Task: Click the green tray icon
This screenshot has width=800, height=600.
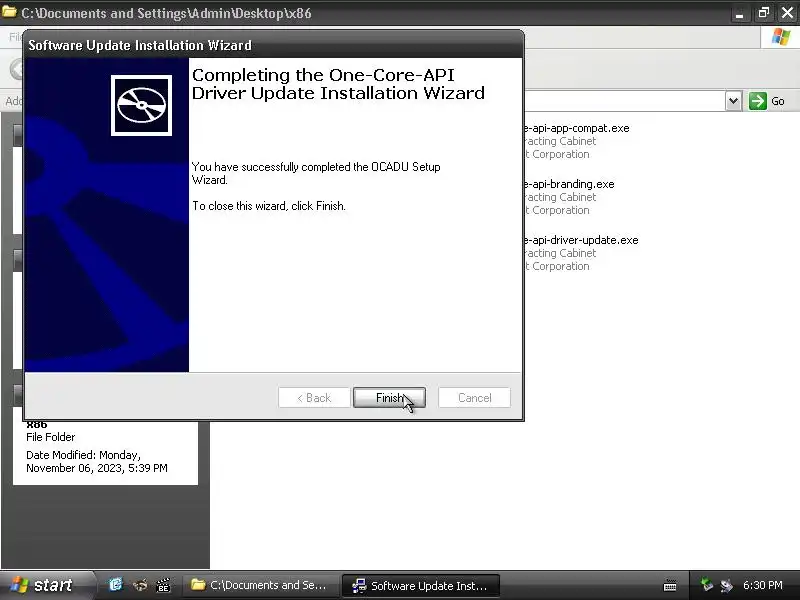Action: (x=707, y=584)
